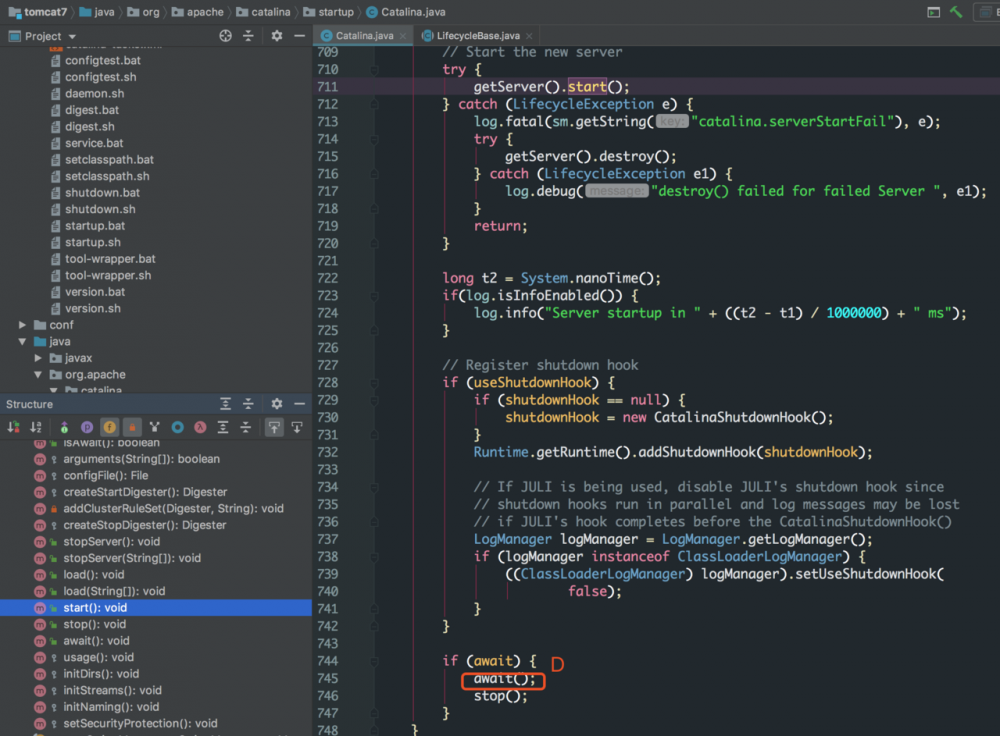Collapse the java folder in project tree
This screenshot has width=1000, height=736.
tap(24, 341)
